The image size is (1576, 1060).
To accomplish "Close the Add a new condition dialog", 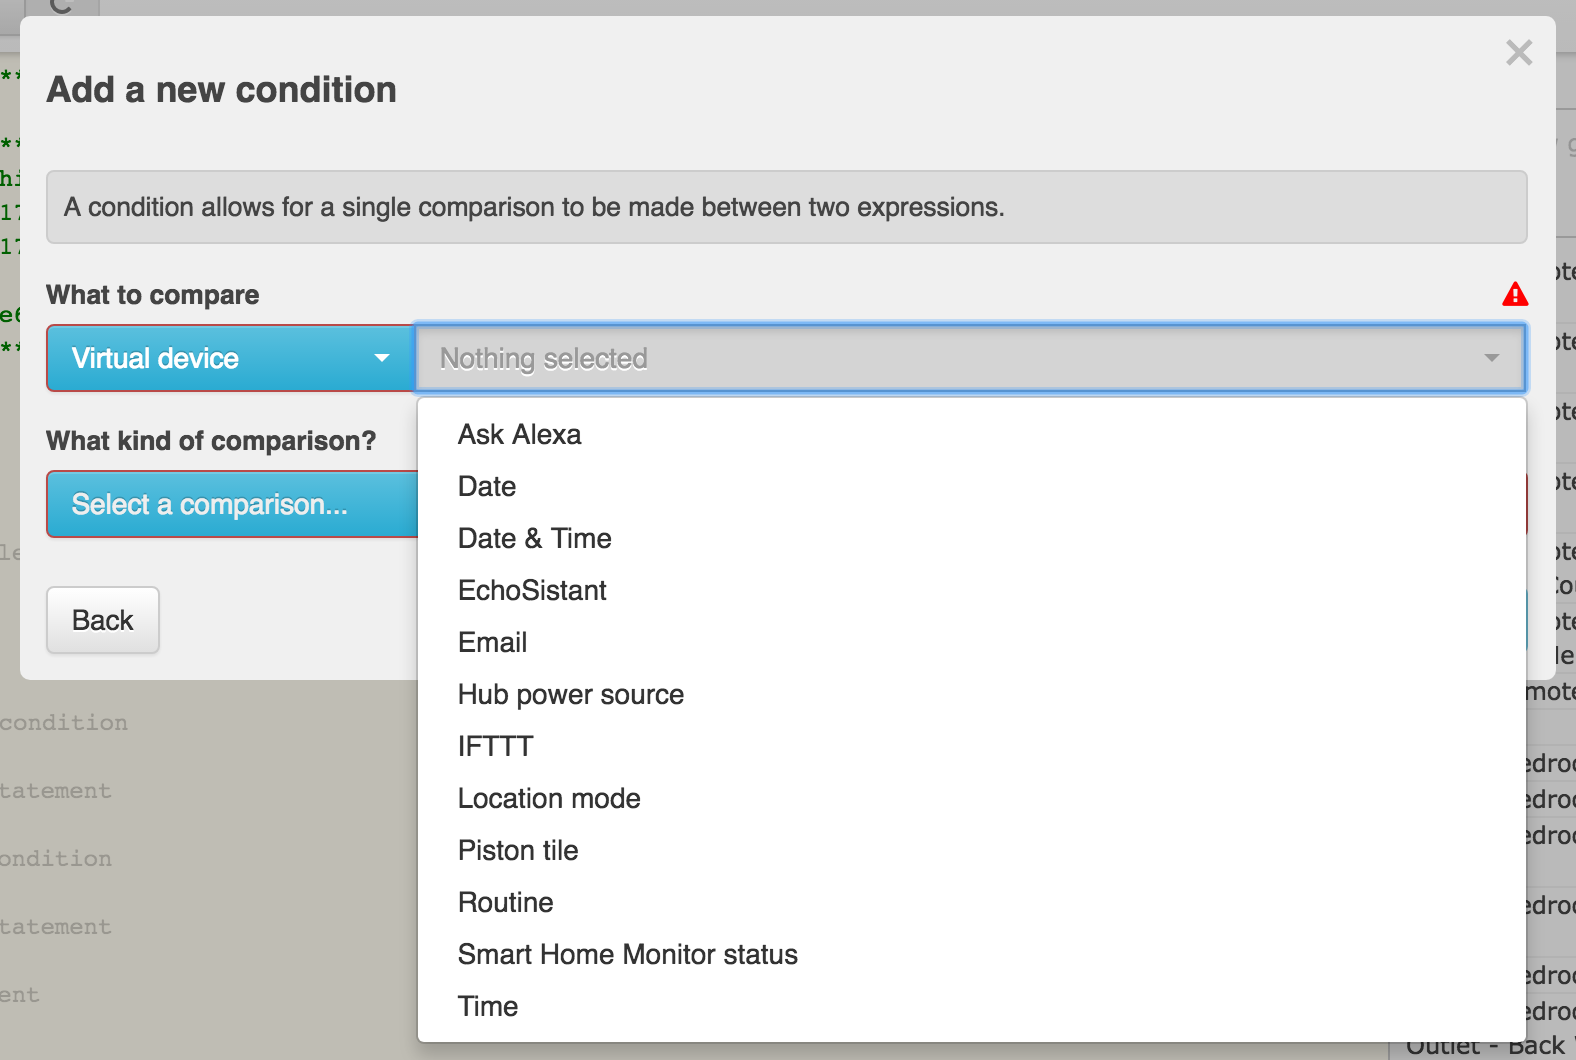I will pos(1519,52).
